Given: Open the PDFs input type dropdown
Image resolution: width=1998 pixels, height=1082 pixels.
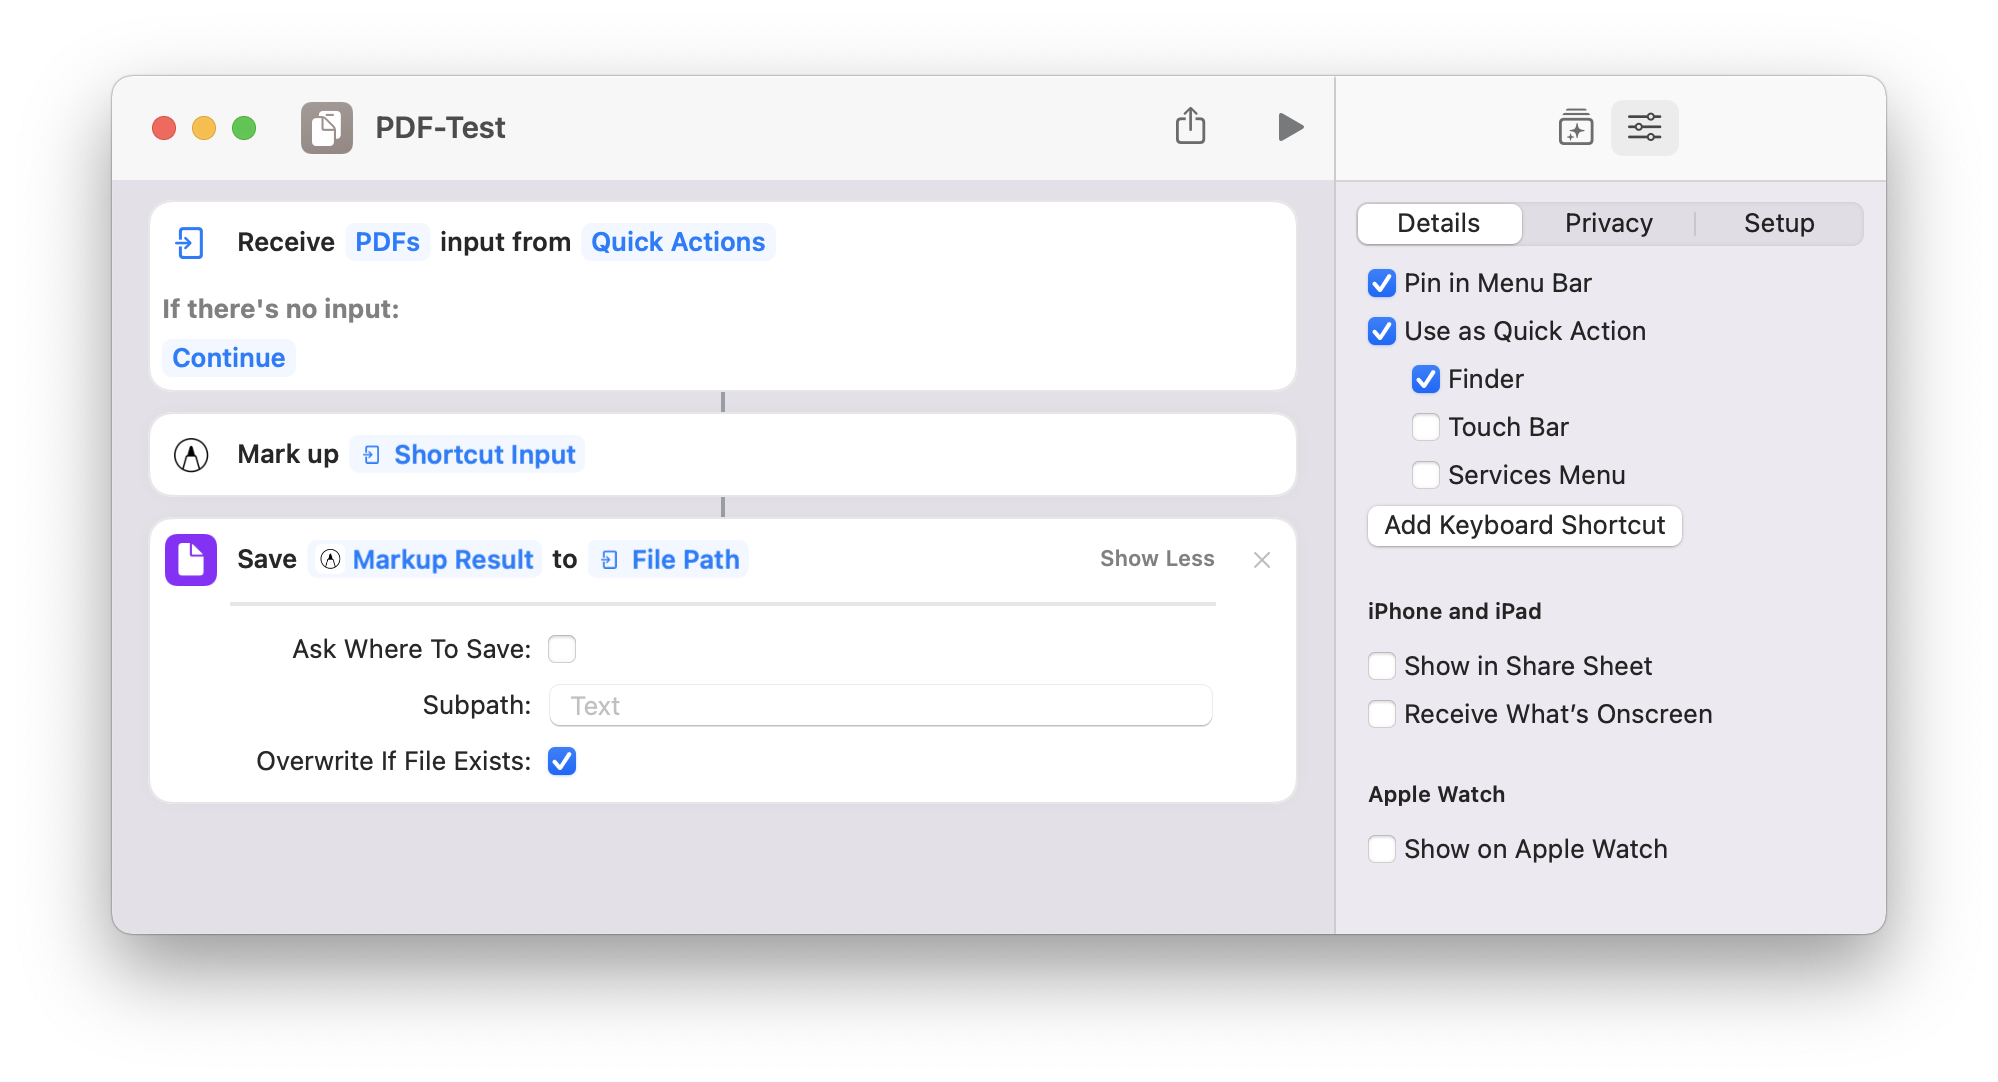Looking at the screenshot, I should pos(387,242).
